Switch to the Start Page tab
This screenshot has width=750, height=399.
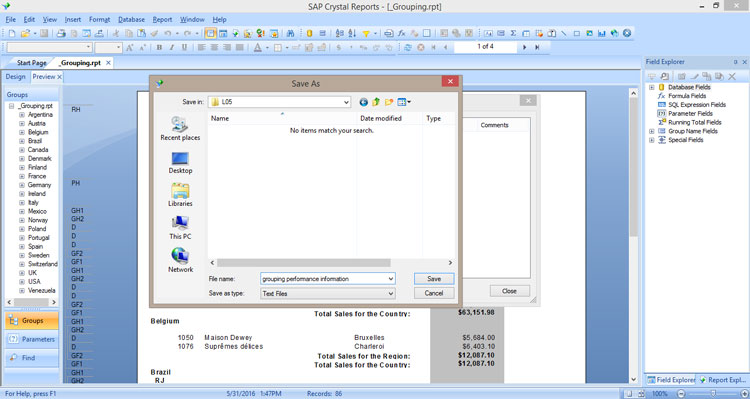pyautogui.click(x=32, y=63)
